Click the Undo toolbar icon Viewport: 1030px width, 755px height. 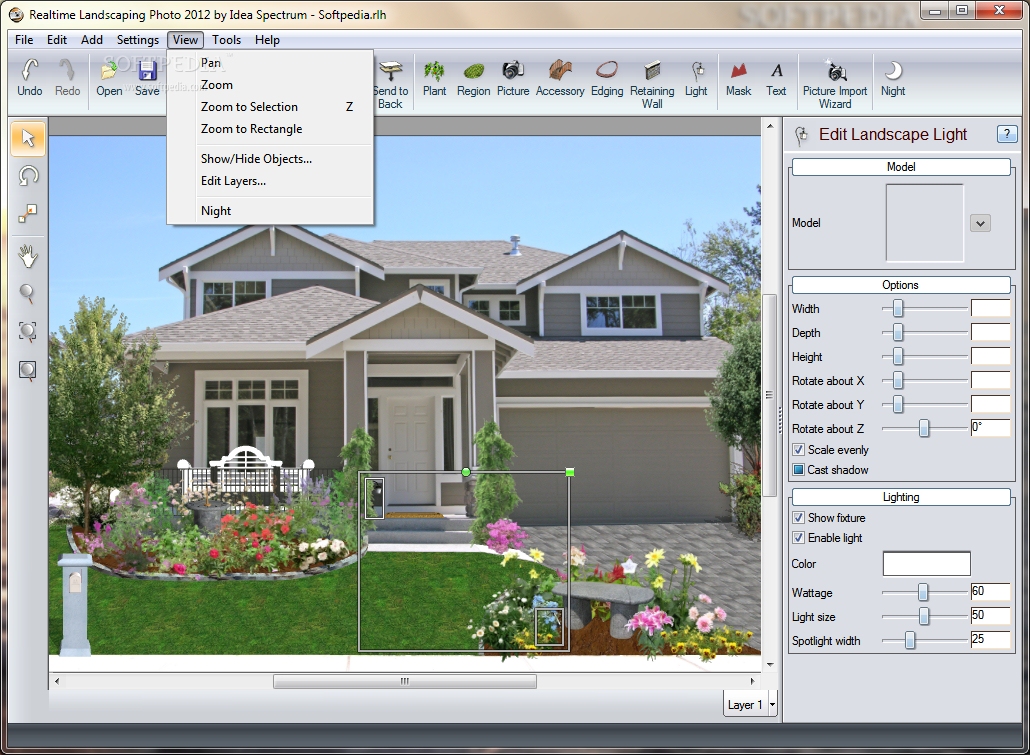click(30, 78)
